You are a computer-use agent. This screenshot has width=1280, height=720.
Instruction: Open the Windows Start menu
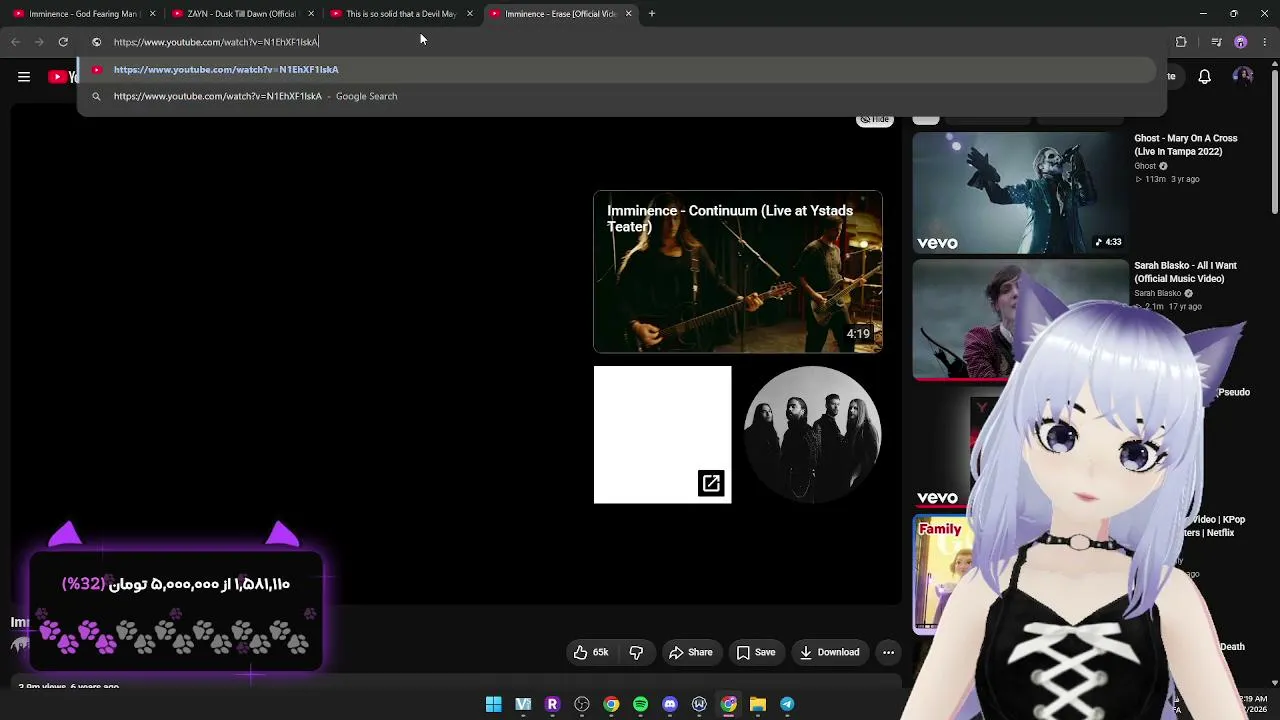(494, 705)
